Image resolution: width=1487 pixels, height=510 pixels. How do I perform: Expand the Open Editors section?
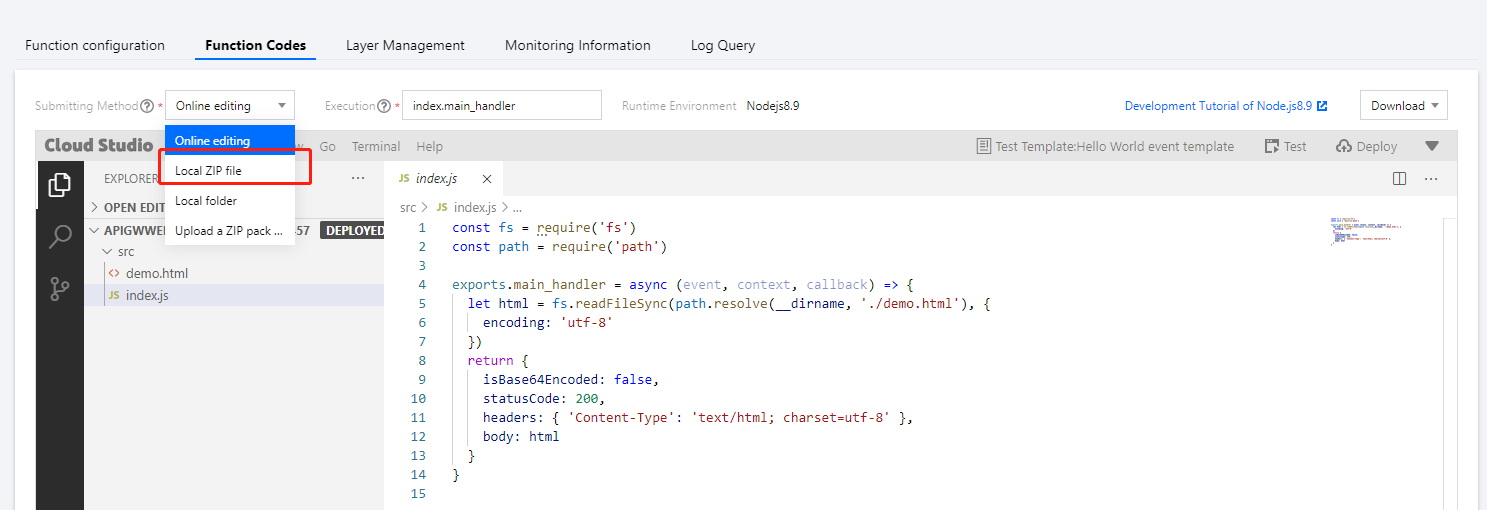click(x=96, y=208)
